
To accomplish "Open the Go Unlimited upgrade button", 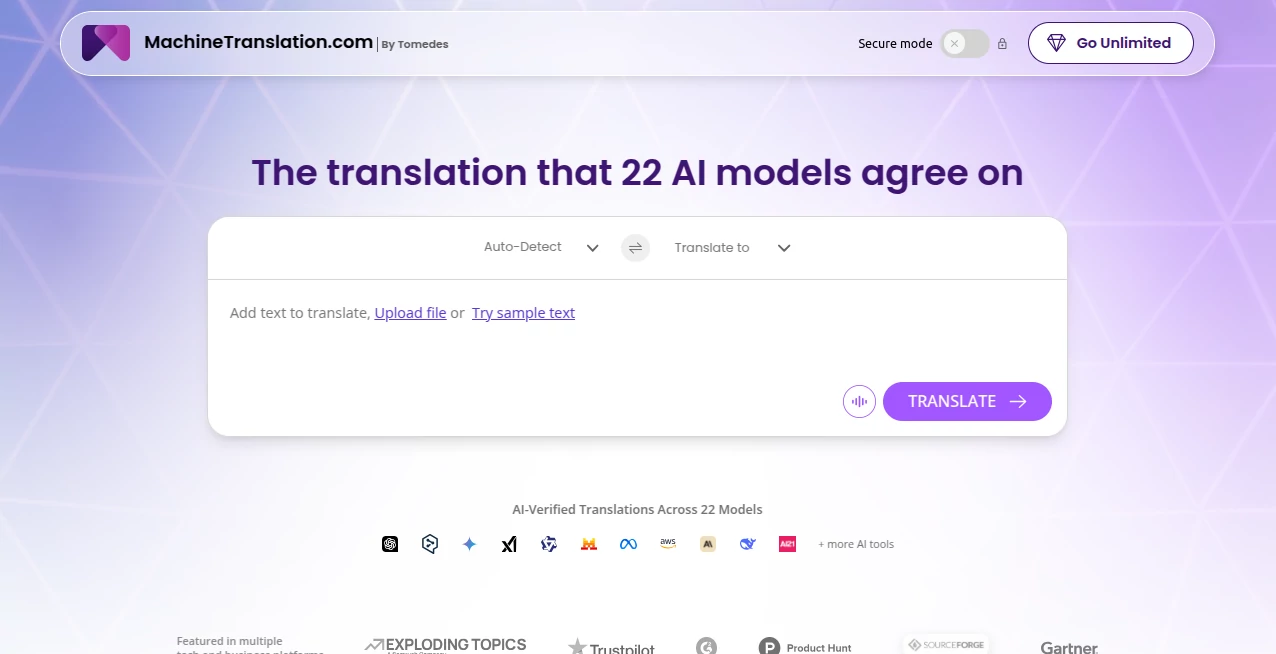I will point(1110,43).
